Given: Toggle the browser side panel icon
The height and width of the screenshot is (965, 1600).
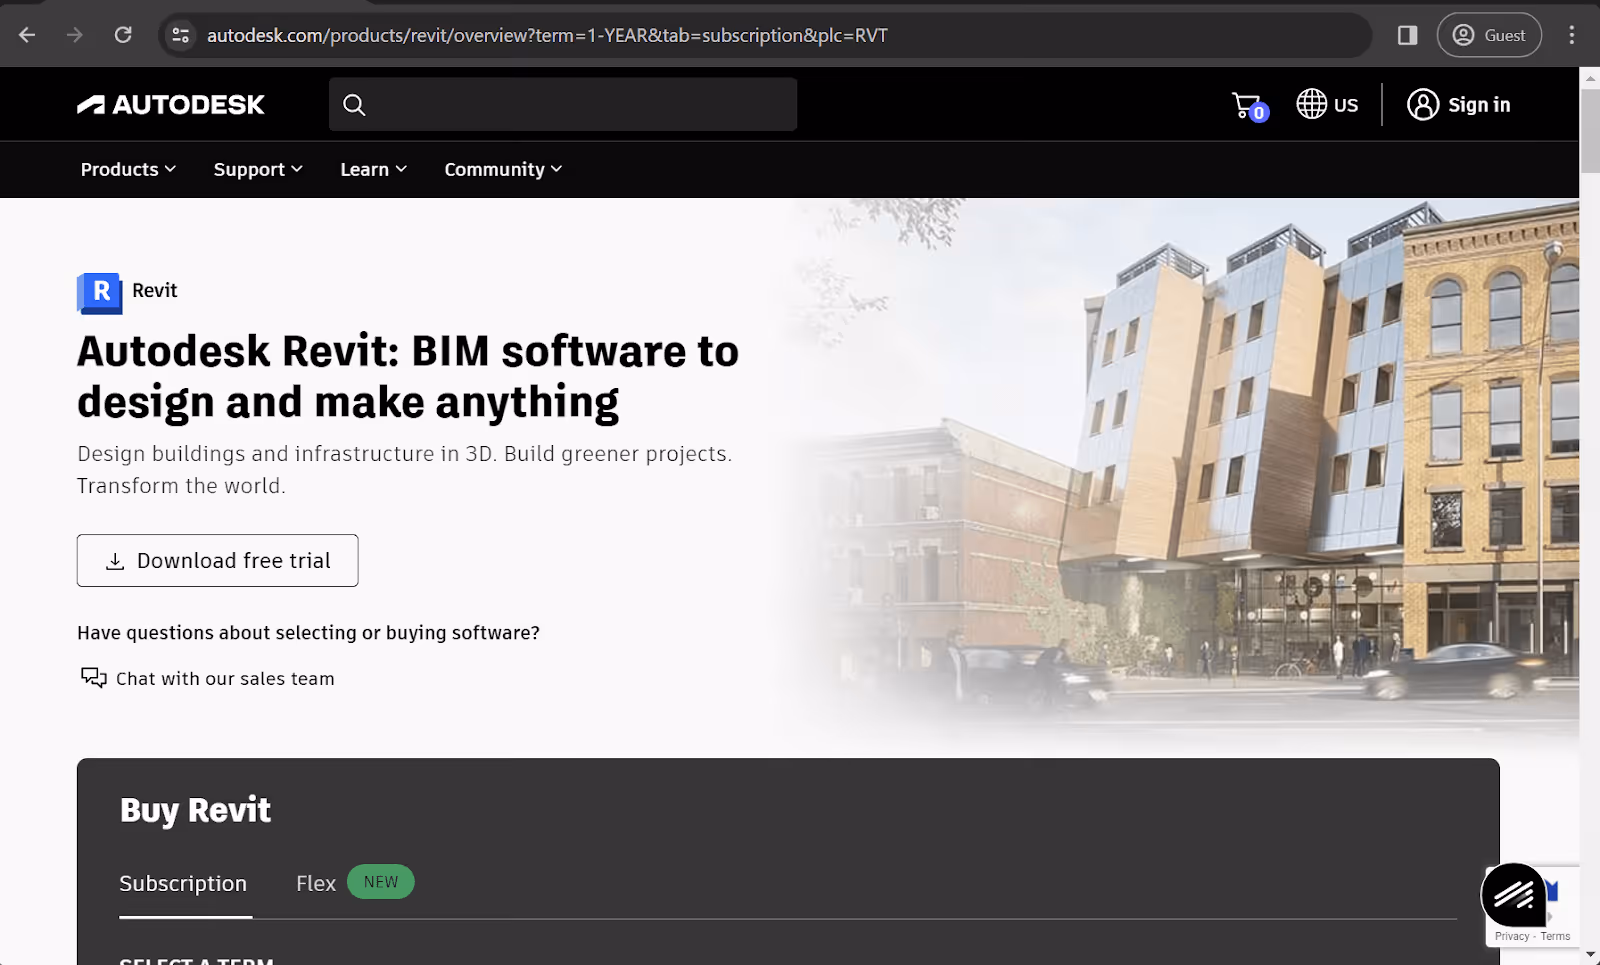Looking at the screenshot, I should [x=1407, y=35].
